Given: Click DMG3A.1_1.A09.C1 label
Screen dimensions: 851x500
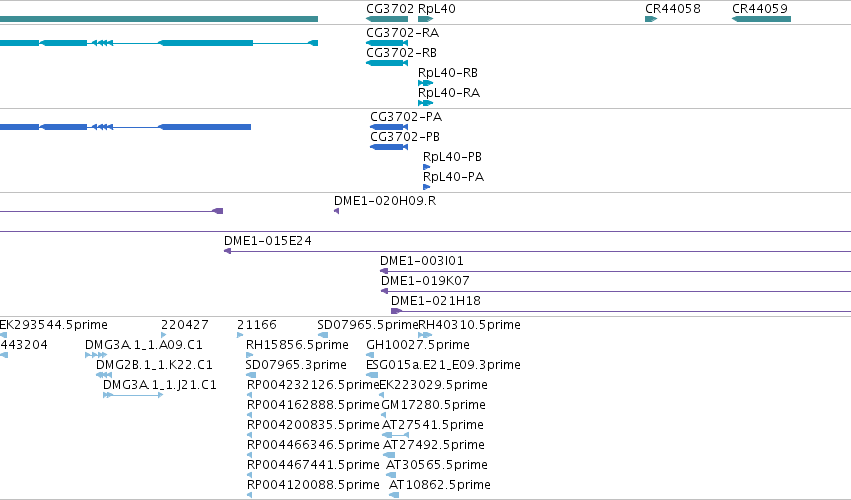Looking at the screenshot, I should pos(144,345).
